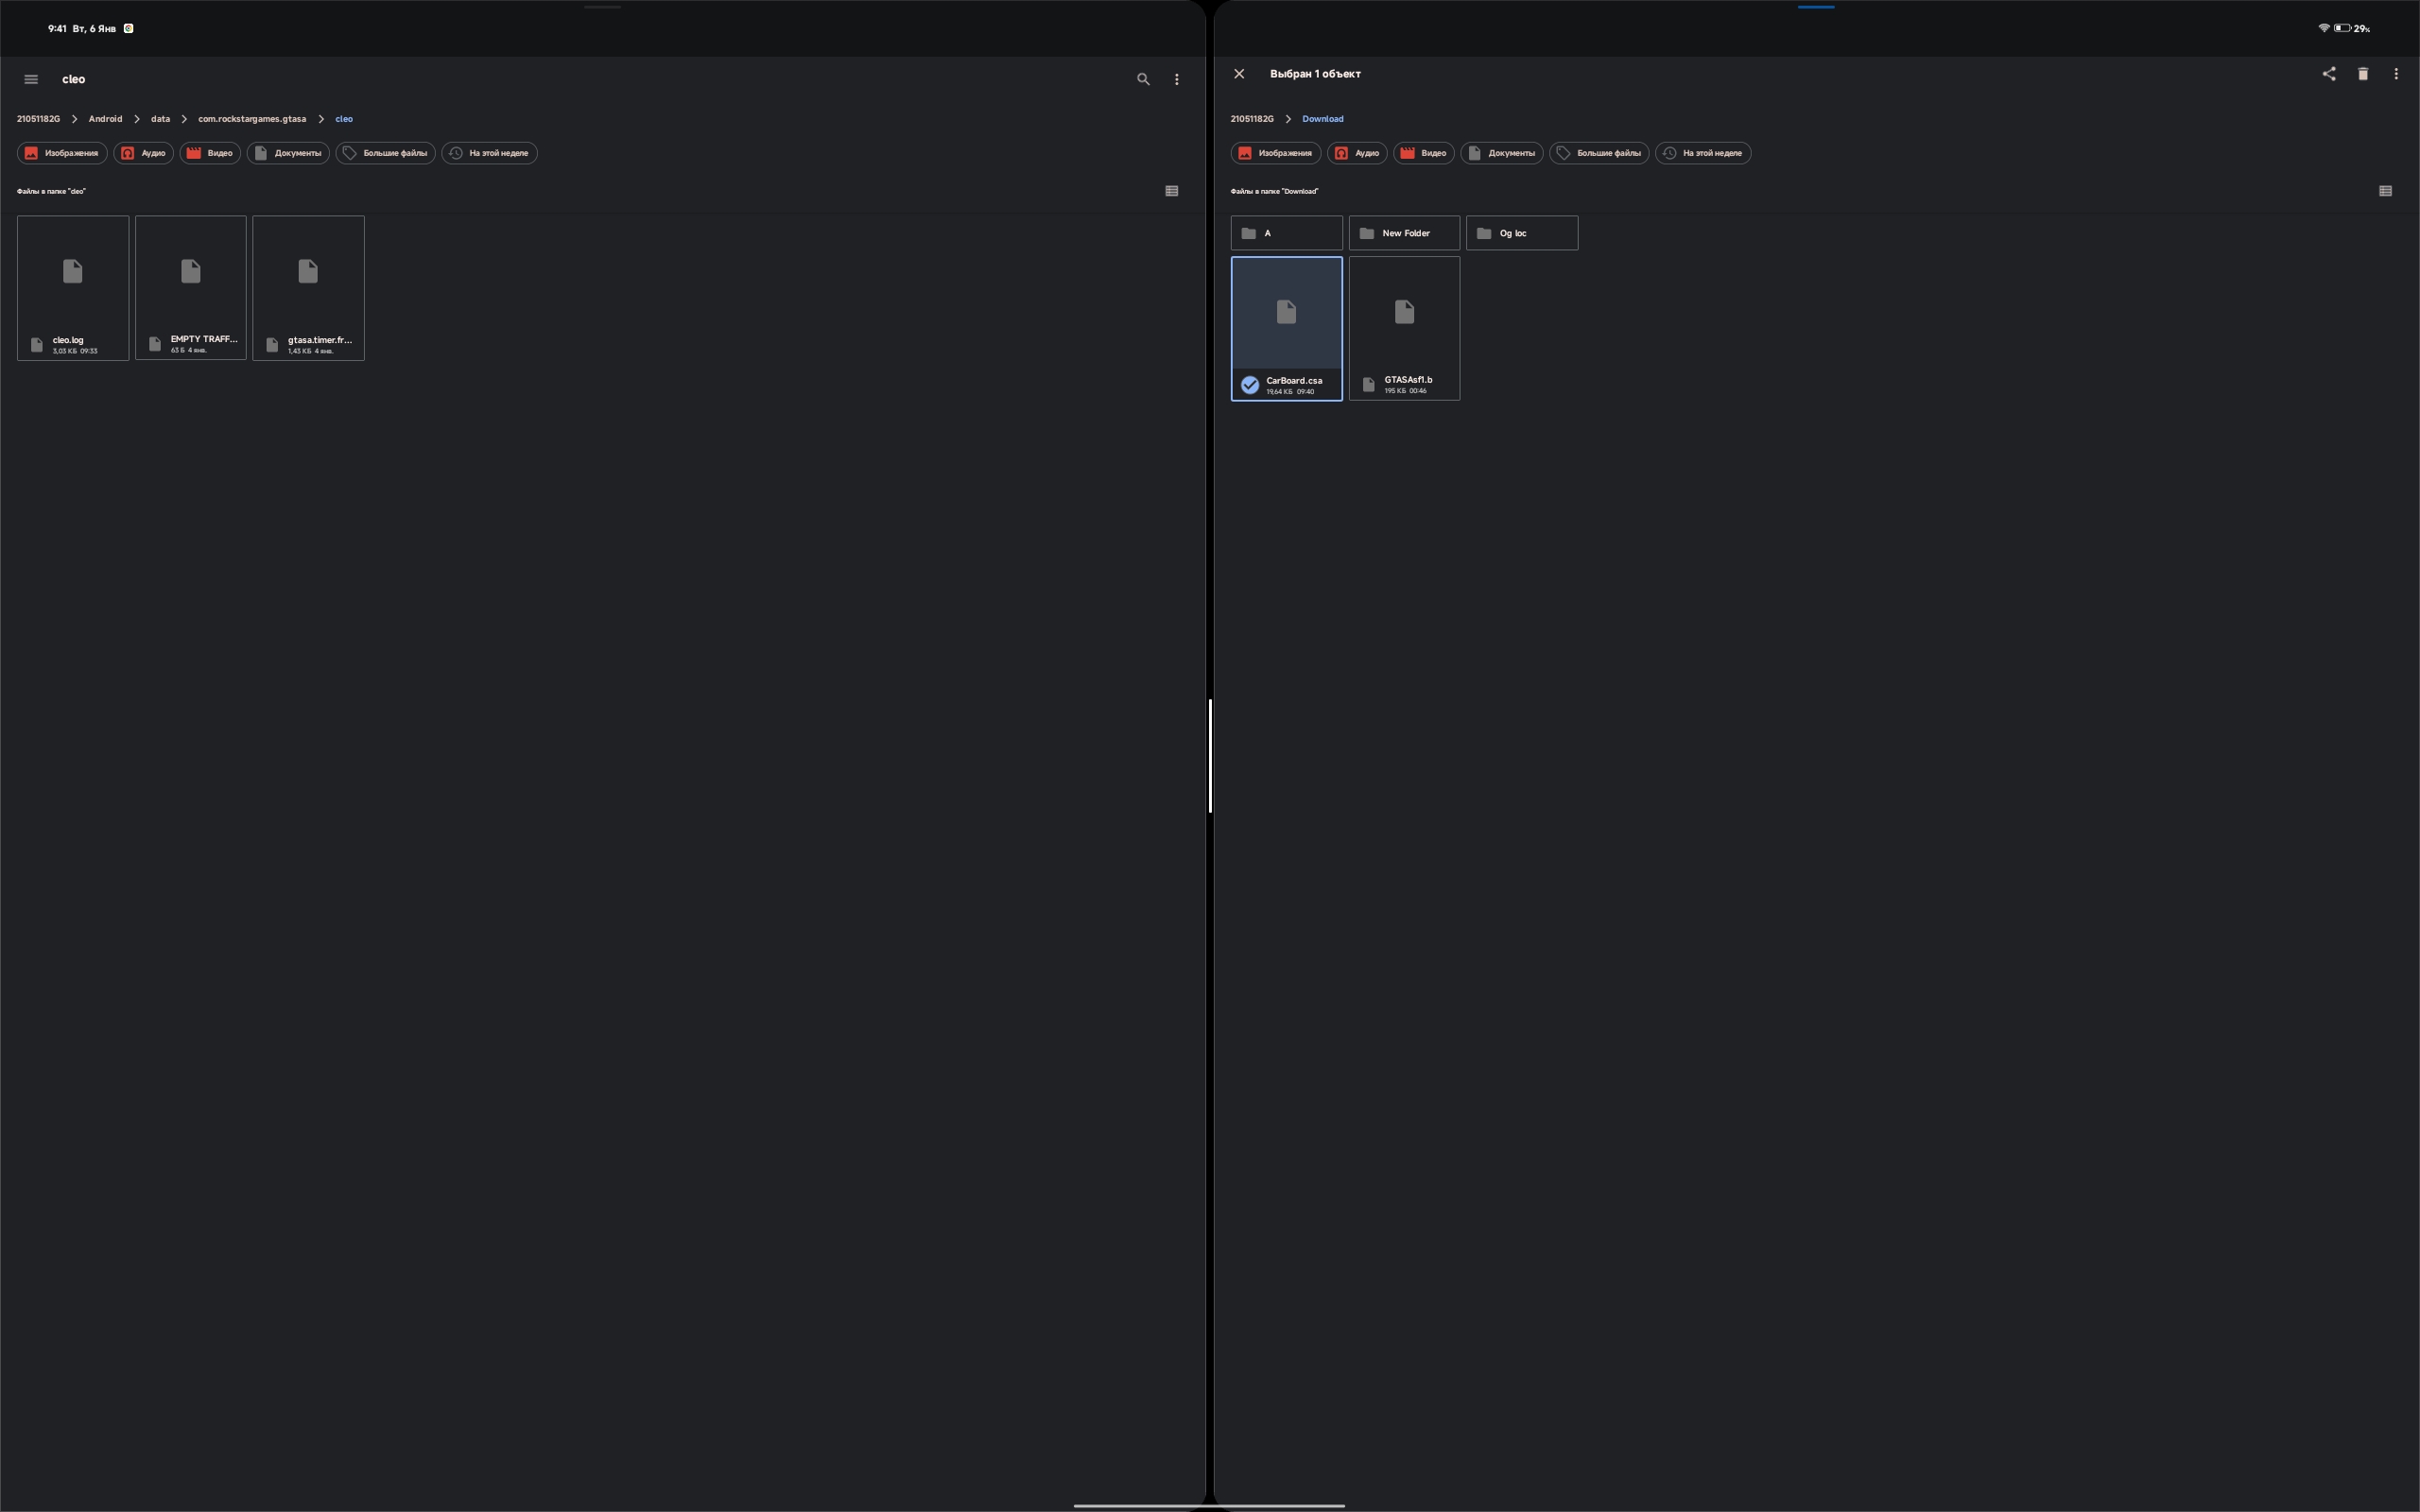
Task: Open the New Folder directory
Action: (x=1404, y=233)
